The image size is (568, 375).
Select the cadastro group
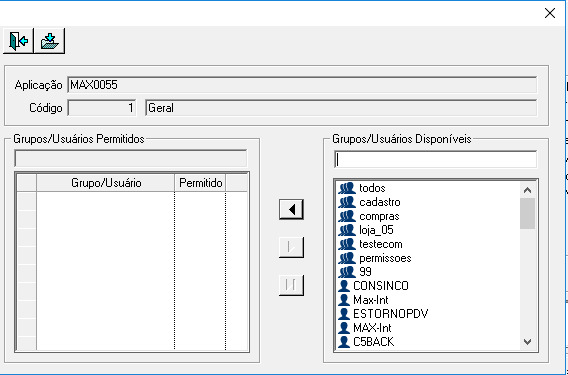tap(380, 202)
